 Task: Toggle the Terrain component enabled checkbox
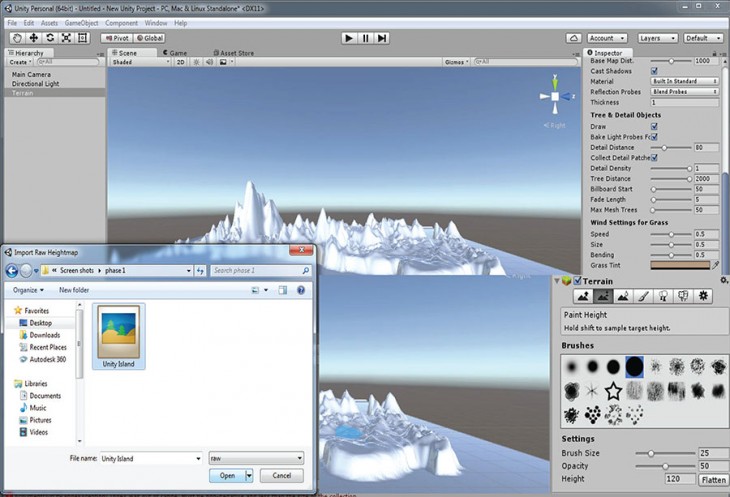coord(576,281)
